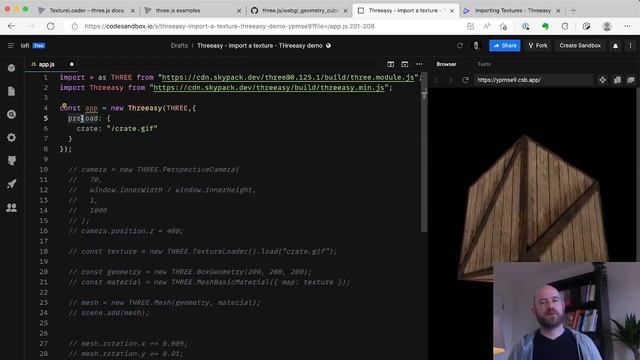Go back in the preview browser

[436, 80]
